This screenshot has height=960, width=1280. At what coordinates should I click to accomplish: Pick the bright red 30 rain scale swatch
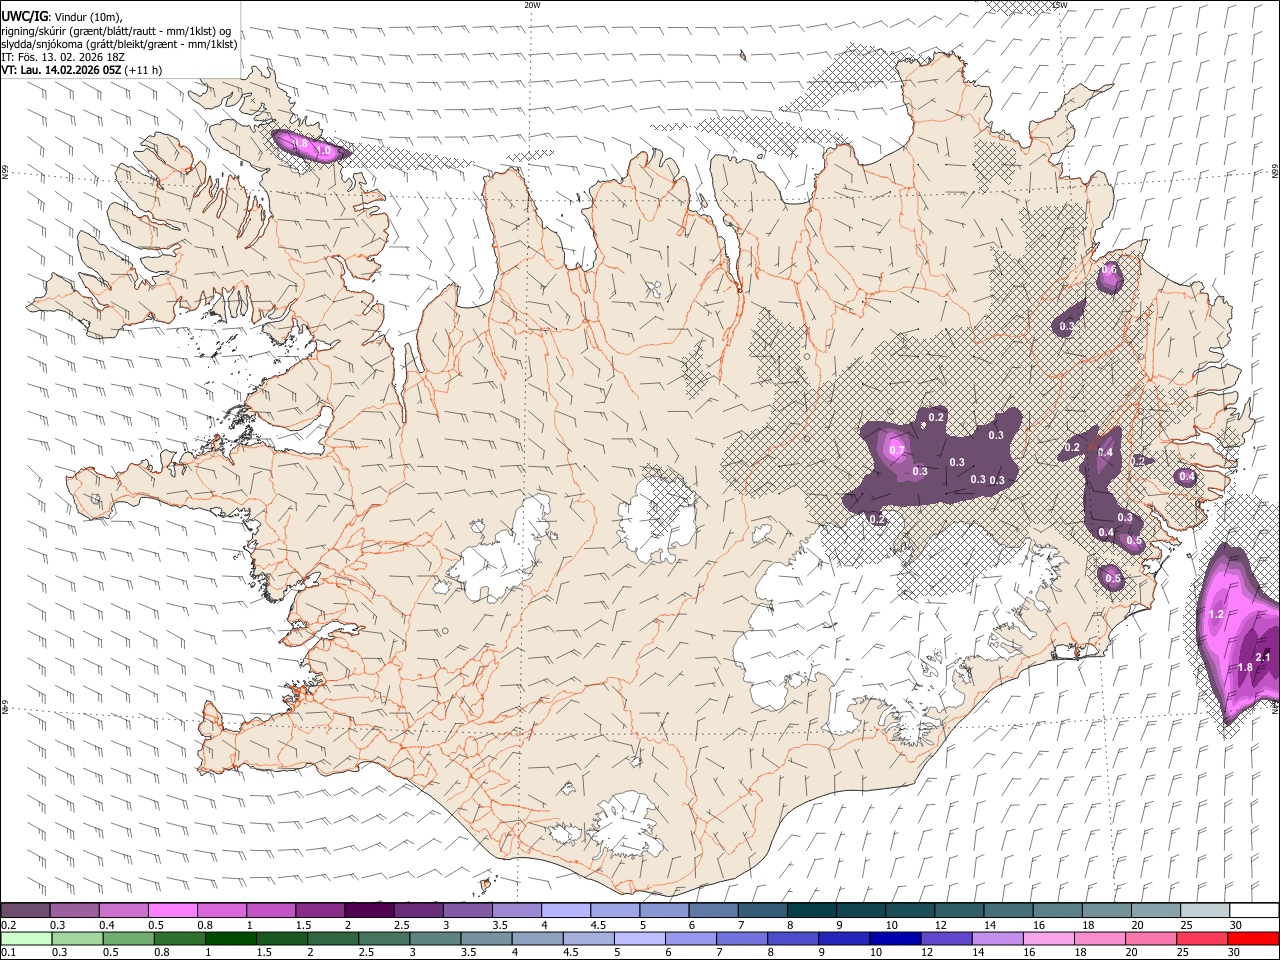coord(1252,938)
